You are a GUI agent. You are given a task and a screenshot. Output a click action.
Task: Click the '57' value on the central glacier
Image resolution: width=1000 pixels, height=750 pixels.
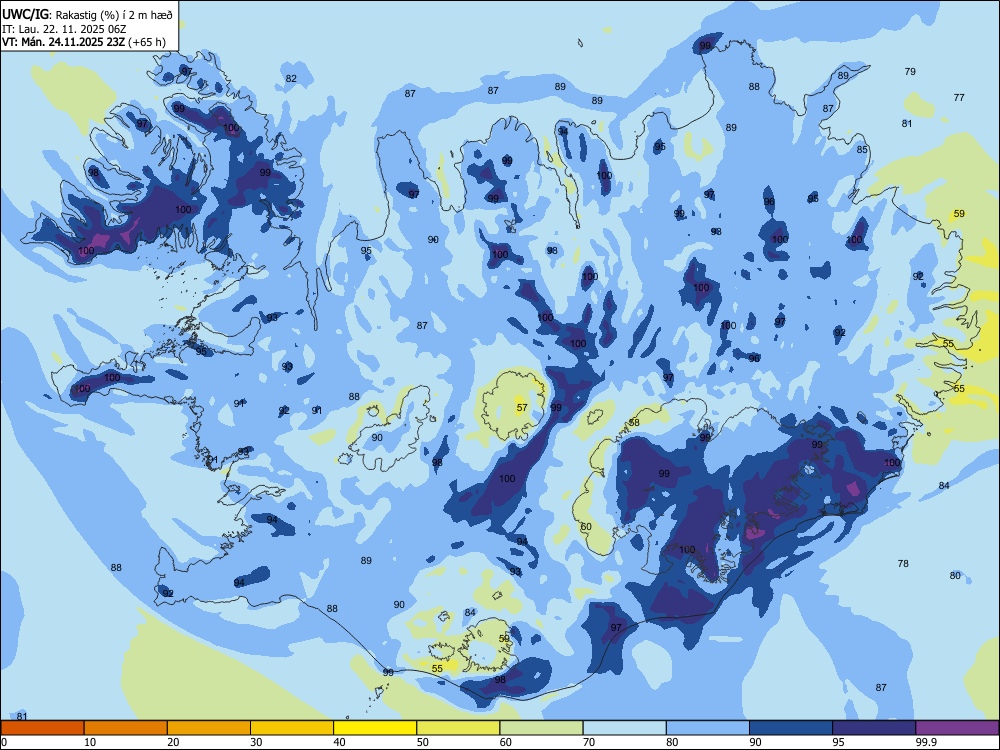[x=522, y=408]
